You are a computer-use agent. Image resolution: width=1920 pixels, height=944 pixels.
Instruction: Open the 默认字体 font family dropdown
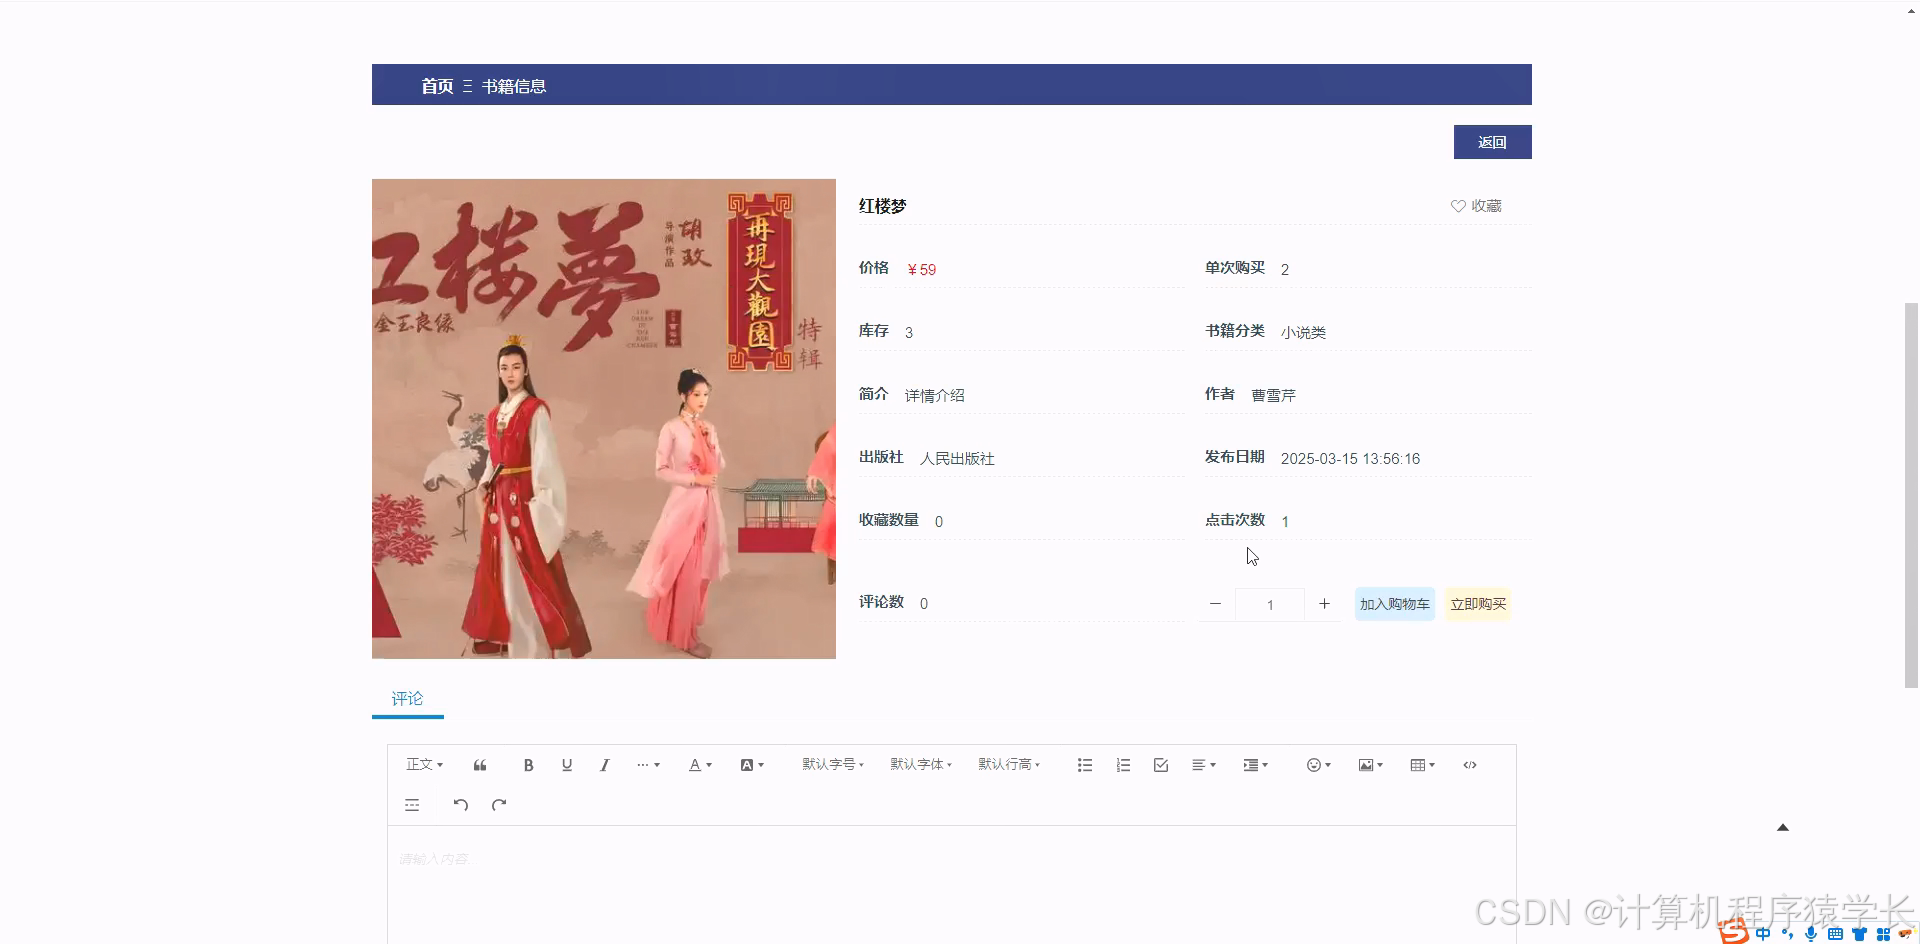920,764
